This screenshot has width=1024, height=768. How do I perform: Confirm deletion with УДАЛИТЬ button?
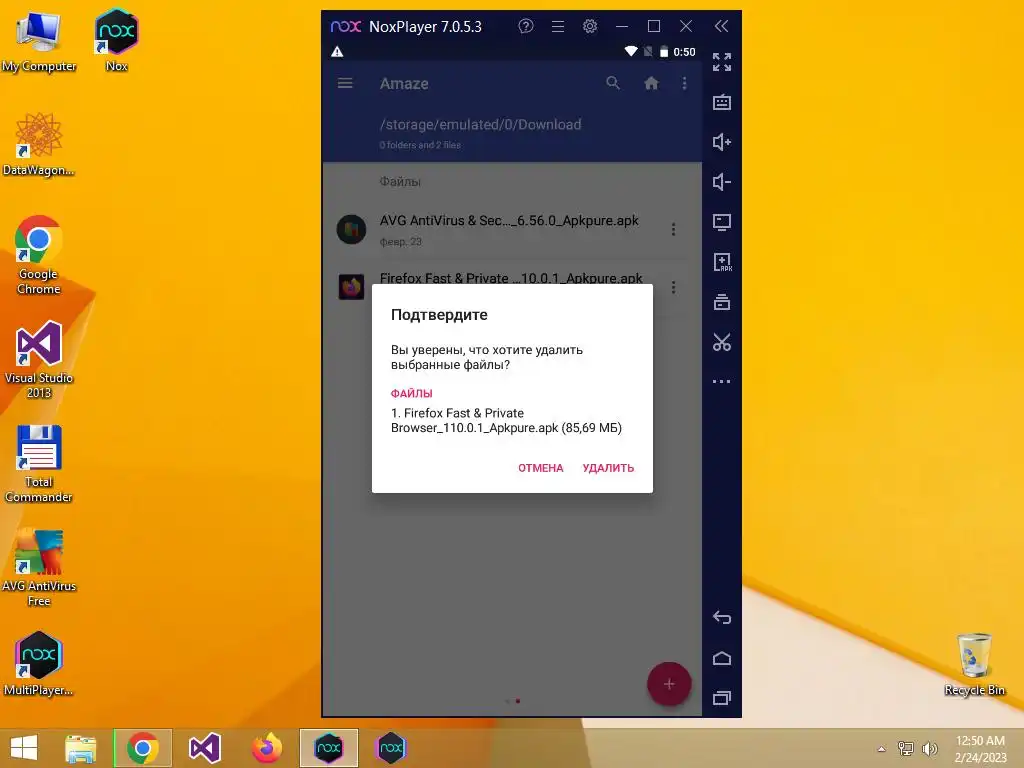[x=608, y=468]
